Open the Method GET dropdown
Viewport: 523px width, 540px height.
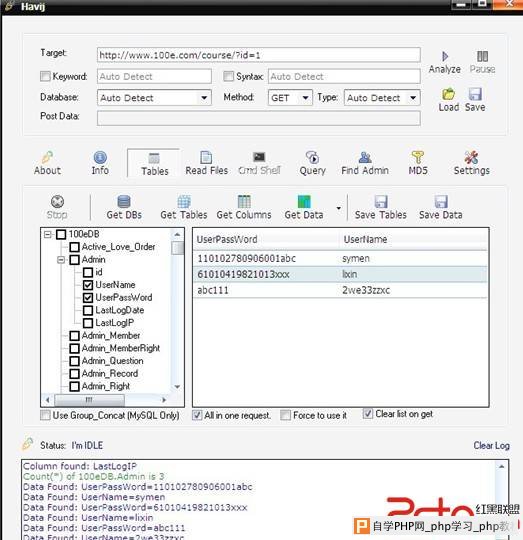coord(290,98)
